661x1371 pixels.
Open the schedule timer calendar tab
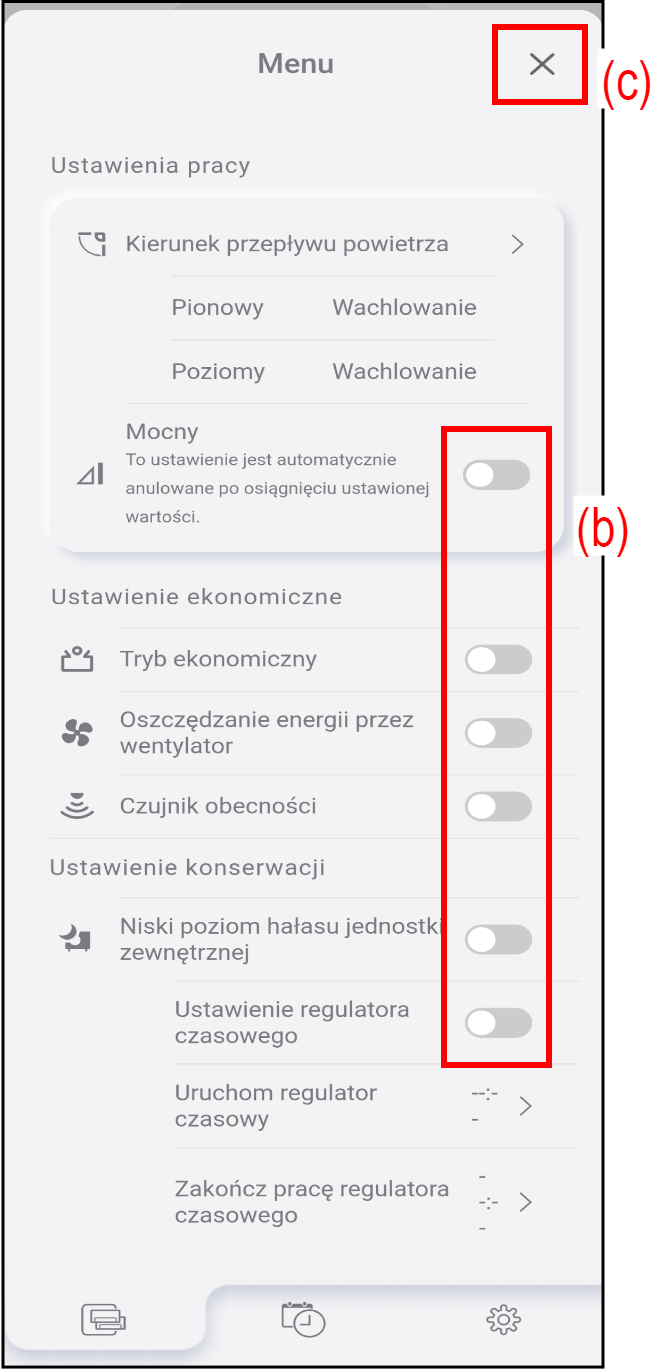click(x=303, y=1320)
